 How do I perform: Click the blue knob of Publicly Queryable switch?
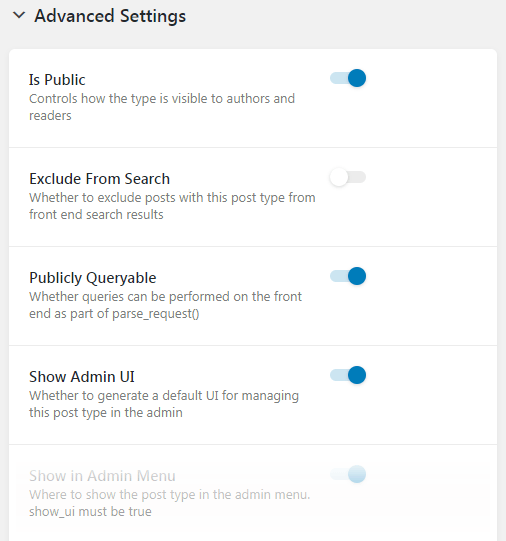(357, 276)
